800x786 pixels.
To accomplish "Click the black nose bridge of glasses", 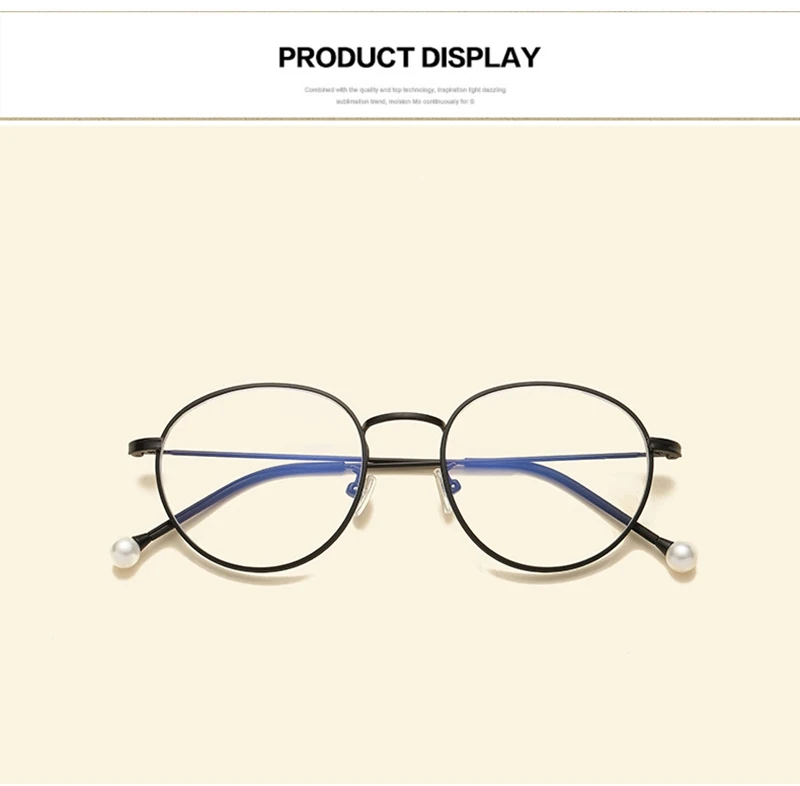I will pyautogui.click(x=403, y=420).
